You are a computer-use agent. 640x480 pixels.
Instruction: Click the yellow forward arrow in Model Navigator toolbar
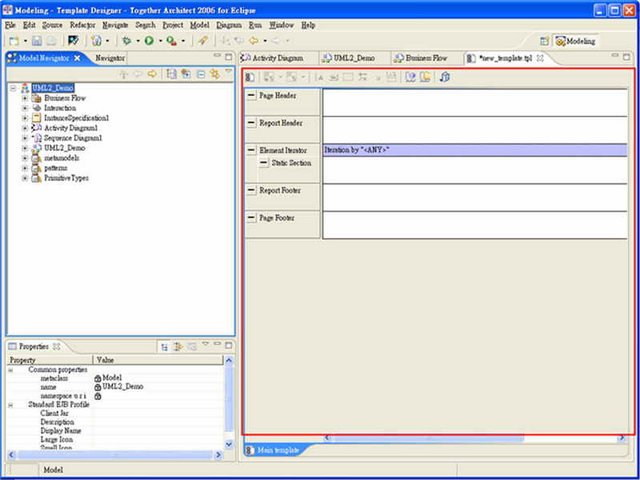152,74
